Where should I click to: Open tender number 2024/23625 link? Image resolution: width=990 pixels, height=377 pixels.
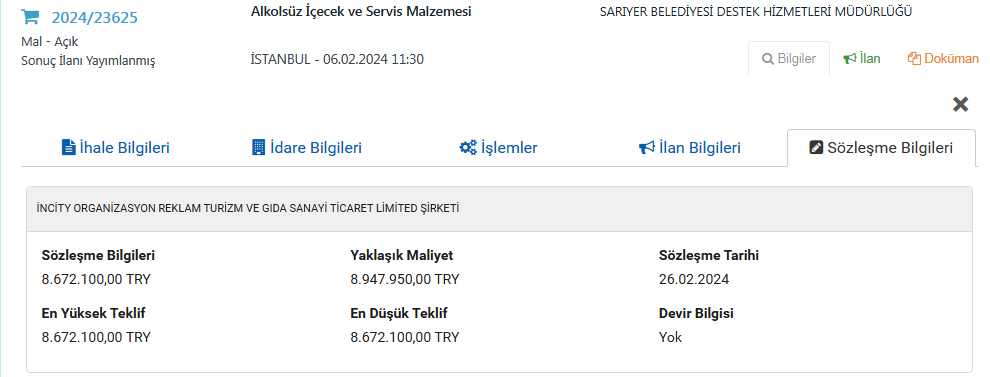(95, 18)
